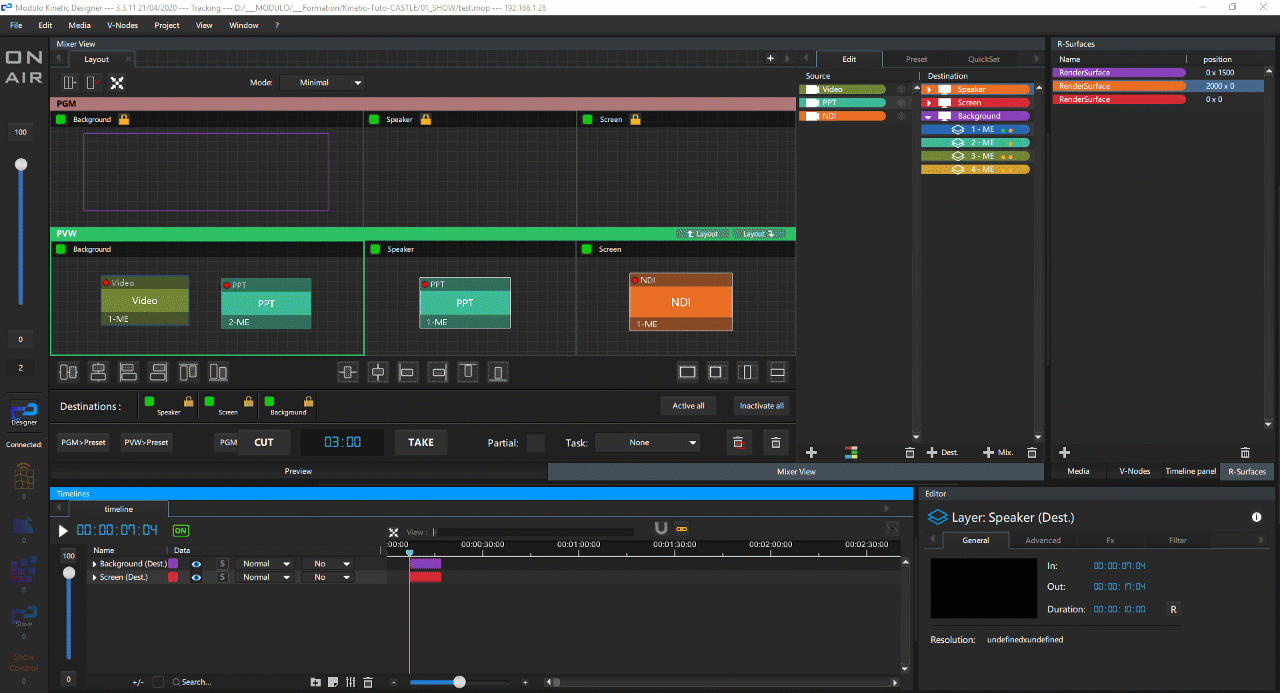Click the lock icon on PGM Background
The height and width of the screenshot is (693, 1280).
pos(124,120)
